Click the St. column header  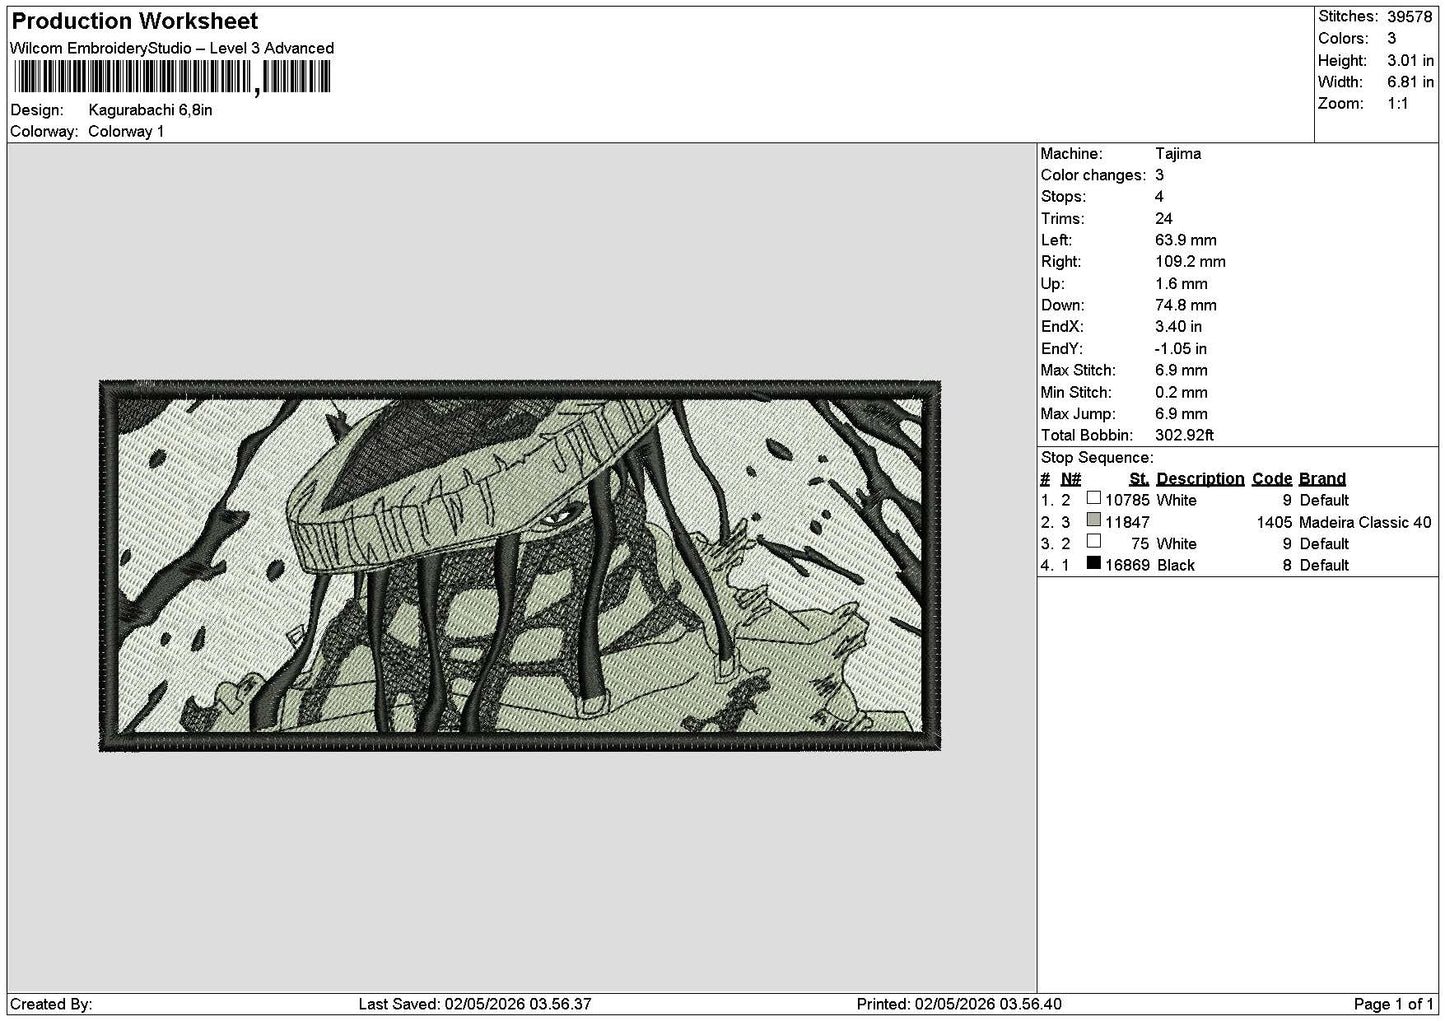(x=1138, y=479)
